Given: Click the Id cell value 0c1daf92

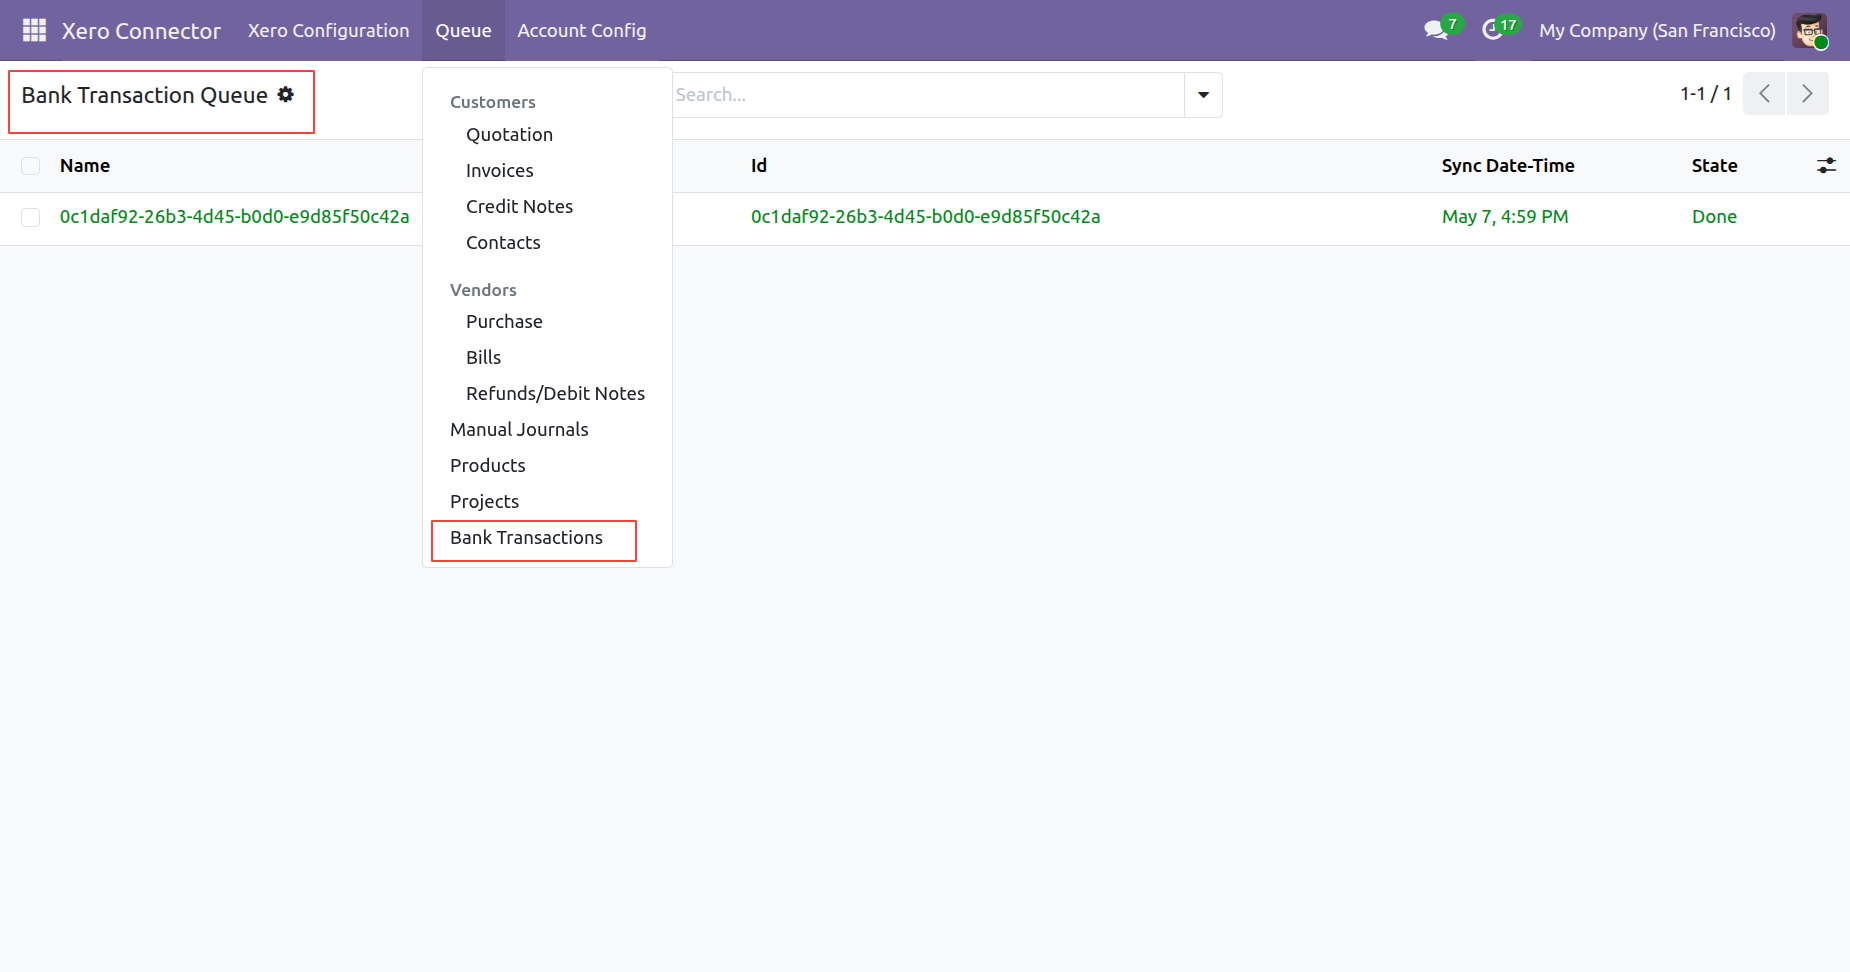Looking at the screenshot, I should click(925, 217).
